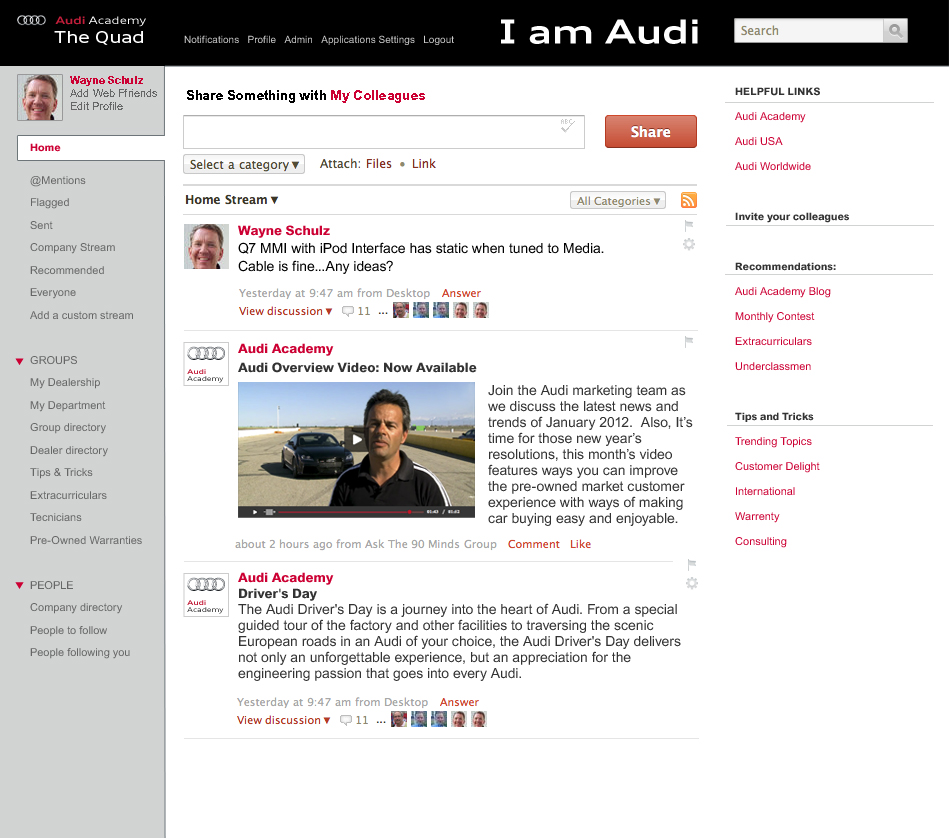The width and height of the screenshot is (949, 838).
Task: Open Company directory under People
Action: coord(76,607)
